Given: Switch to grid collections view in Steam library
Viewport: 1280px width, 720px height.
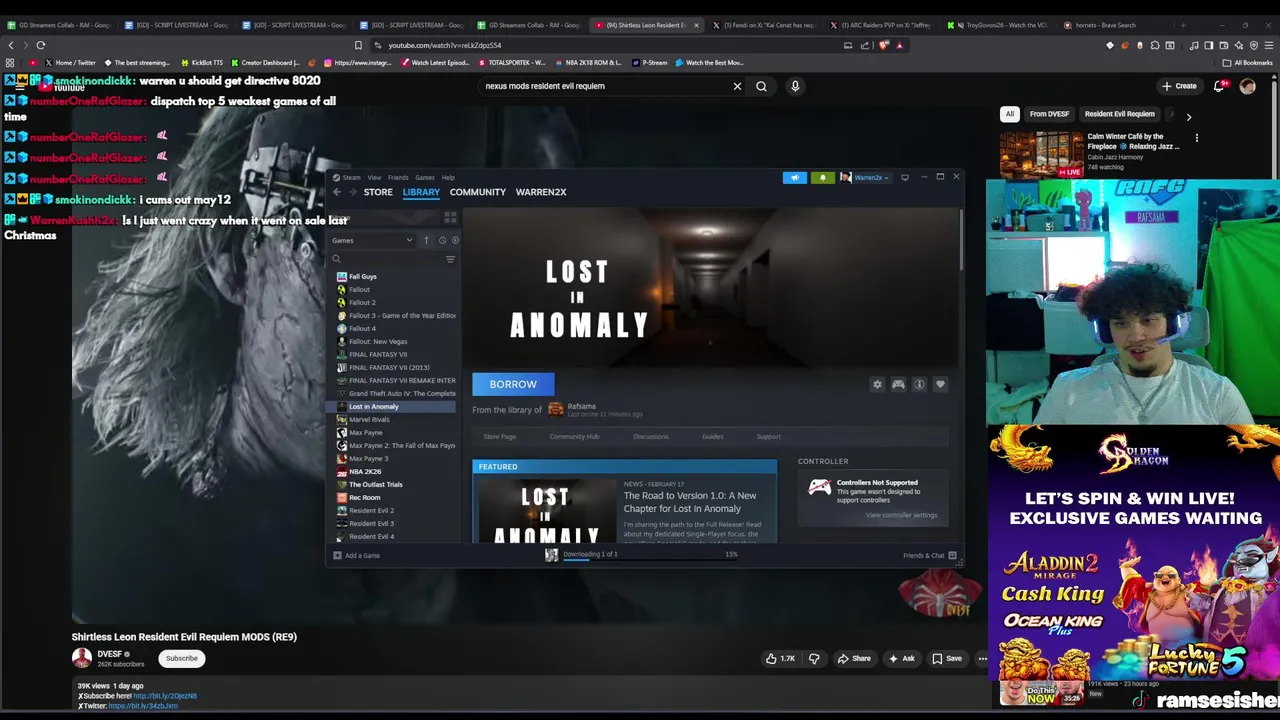Looking at the screenshot, I should pos(450,216).
